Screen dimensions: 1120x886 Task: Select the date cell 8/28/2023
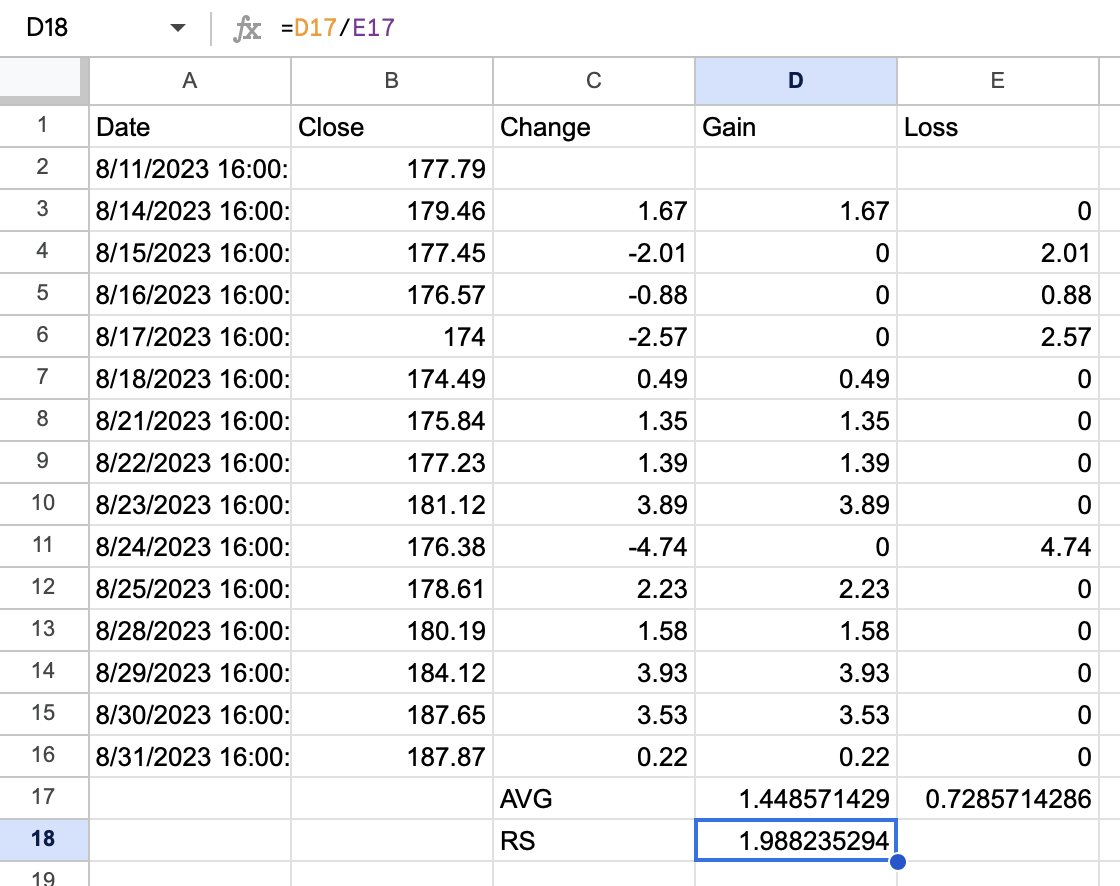coord(190,630)
